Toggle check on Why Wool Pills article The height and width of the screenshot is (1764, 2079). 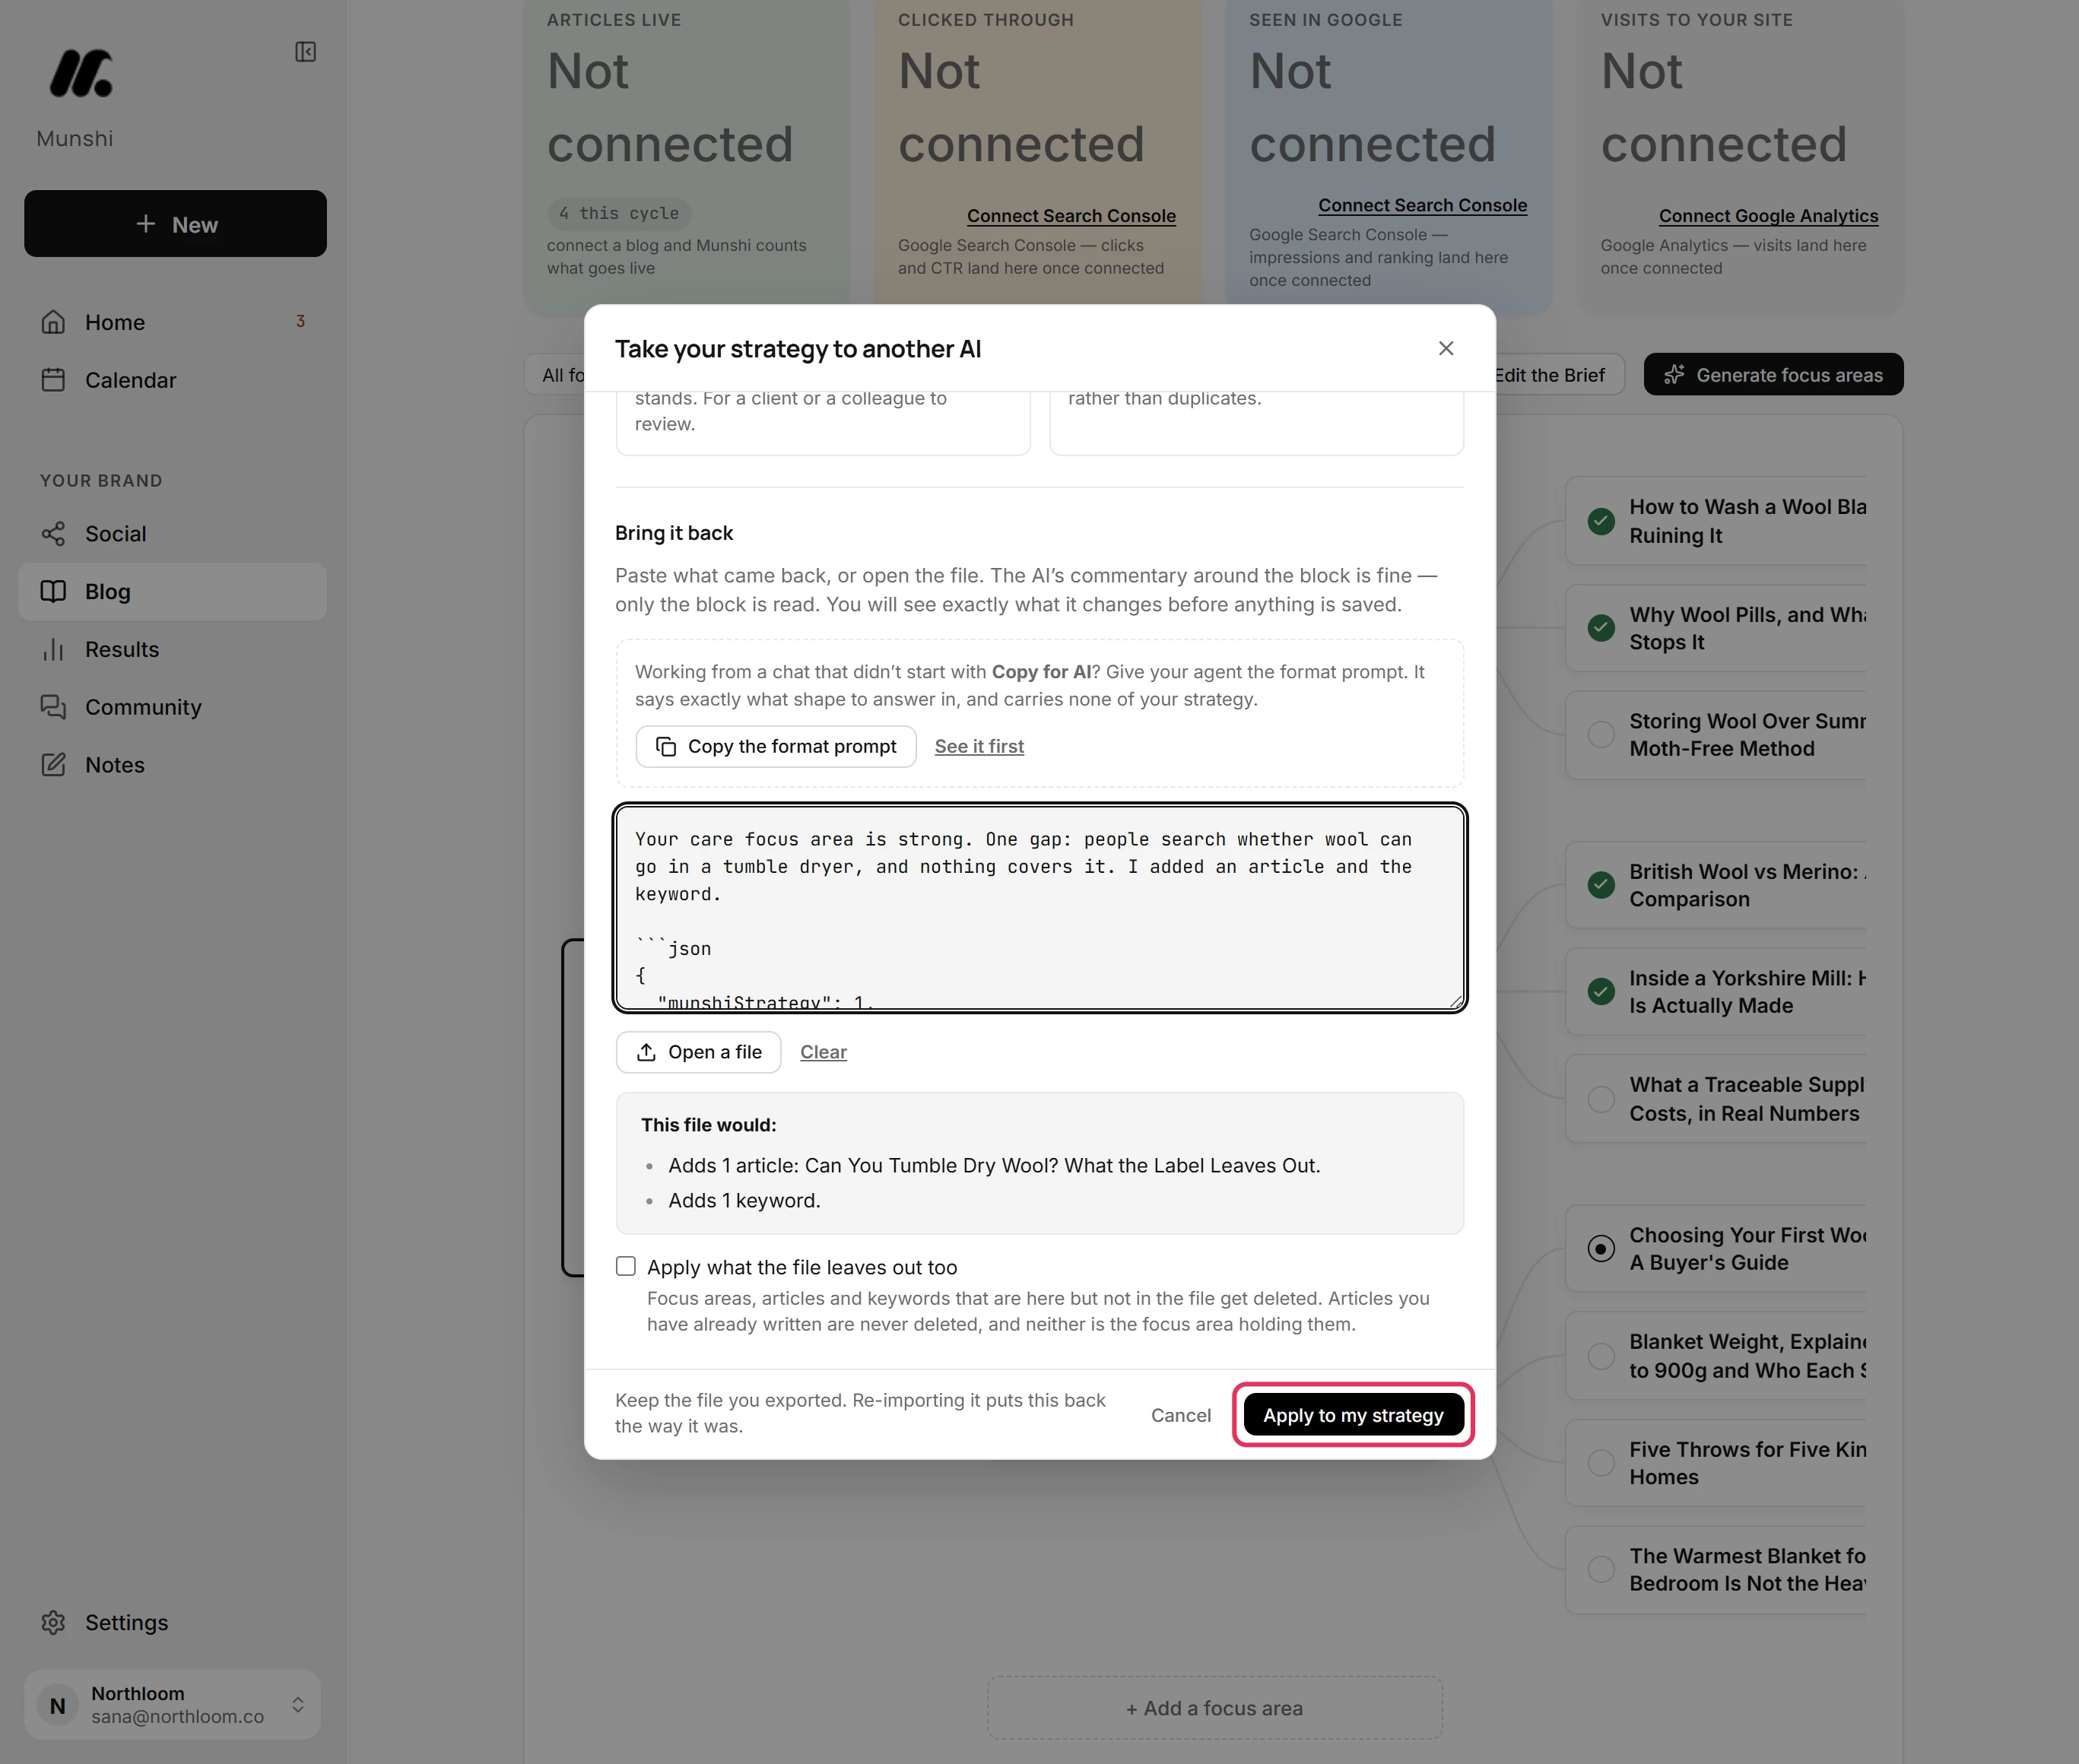[x=1601, y=628]
